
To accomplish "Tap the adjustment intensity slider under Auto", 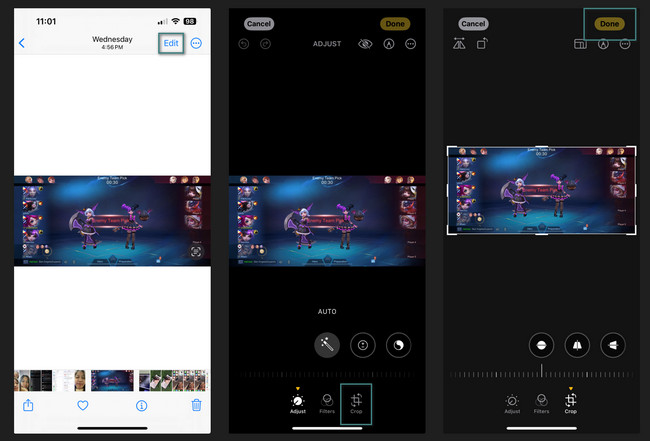I will click(327, 375).
